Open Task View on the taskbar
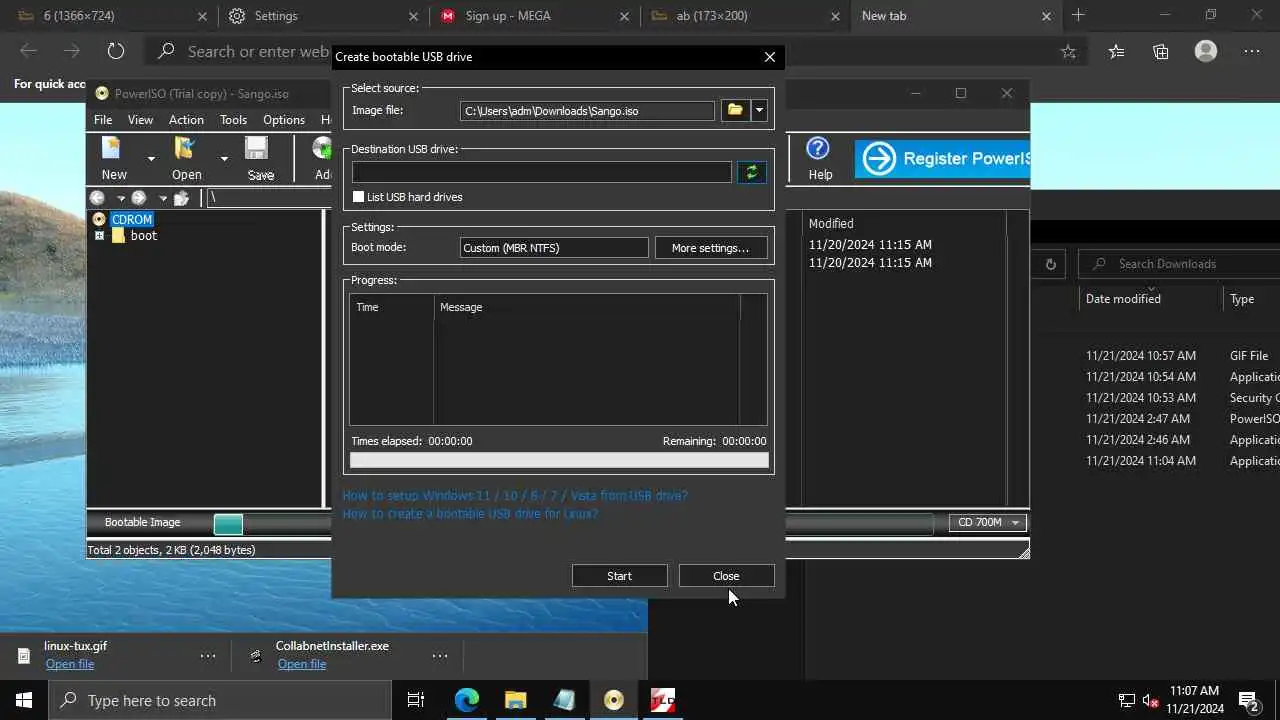This screenshot has width=1280, height=720. (416, 700)
